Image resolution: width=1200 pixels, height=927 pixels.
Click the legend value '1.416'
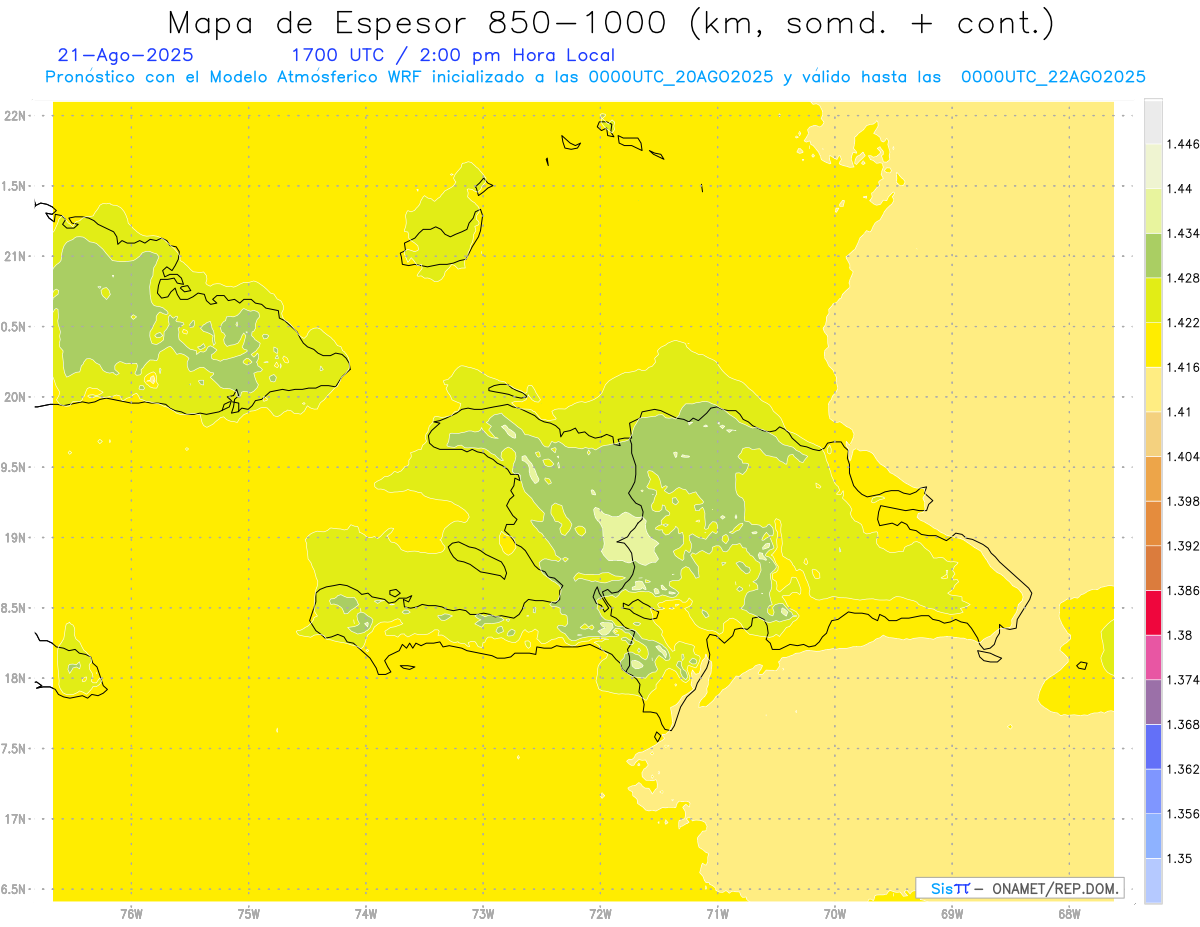(1183, 367)
